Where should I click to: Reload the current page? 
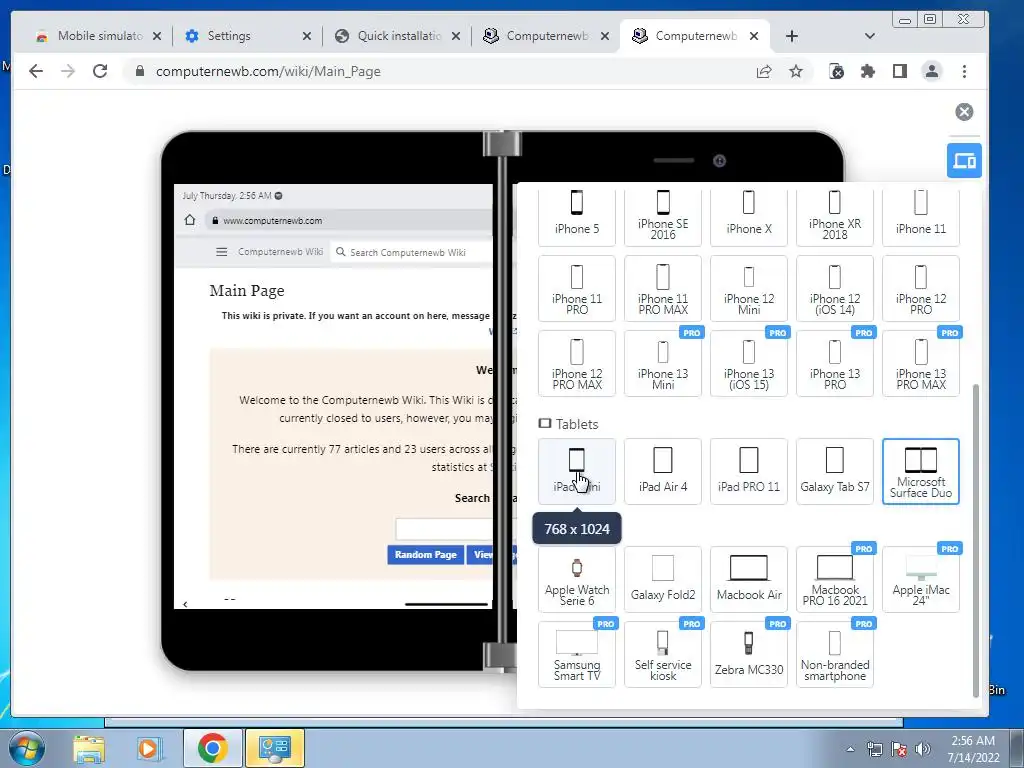(x=100, y=71)
